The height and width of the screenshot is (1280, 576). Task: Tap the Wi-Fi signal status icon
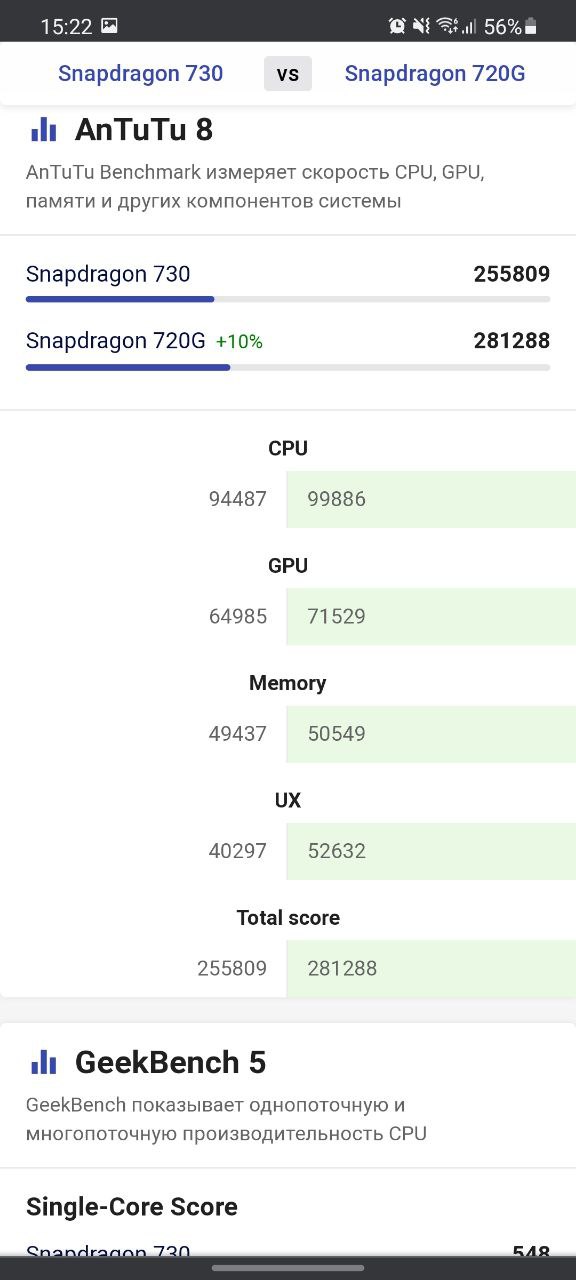pyautogui.click(x=449, y=26)
